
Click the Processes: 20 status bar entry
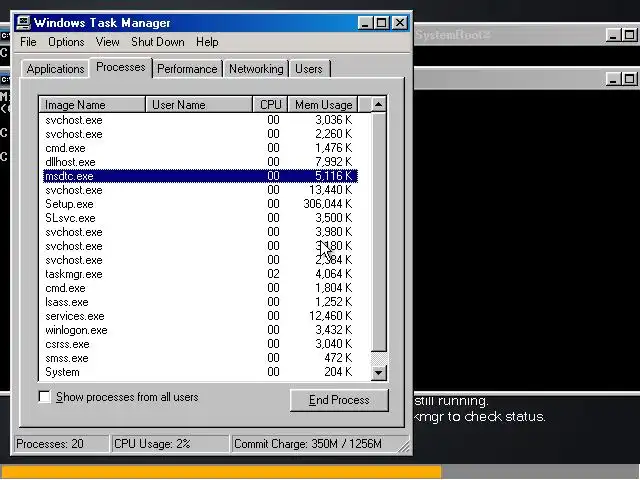pos(61,444)
